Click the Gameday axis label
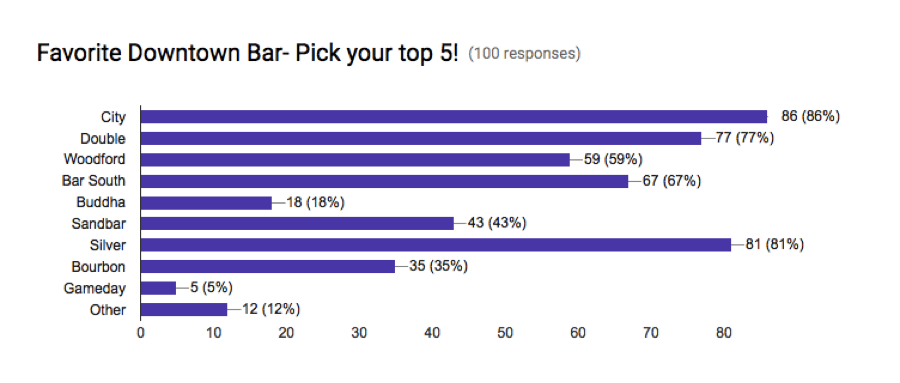This screenshot has height=383, width=900. point(95,288)
